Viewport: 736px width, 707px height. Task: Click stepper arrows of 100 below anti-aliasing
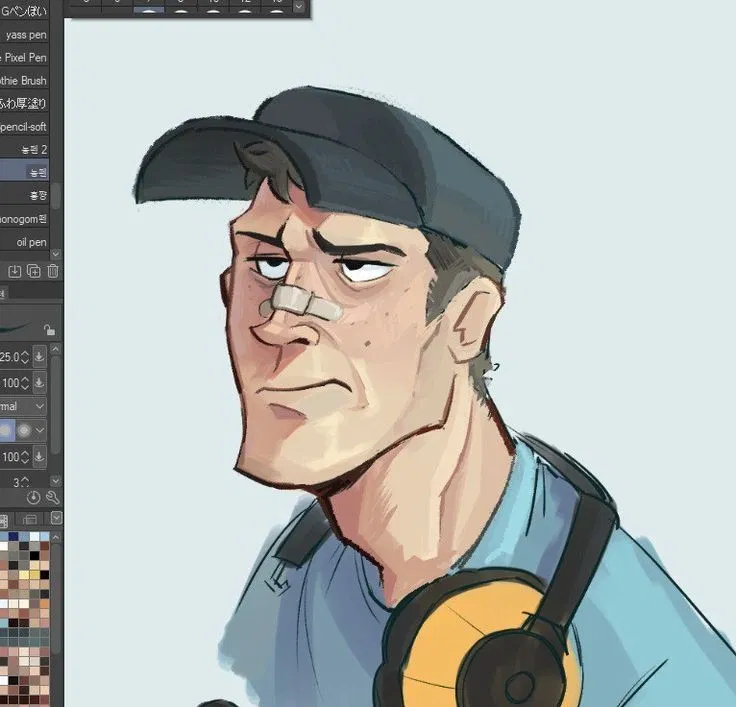[25, 456]
